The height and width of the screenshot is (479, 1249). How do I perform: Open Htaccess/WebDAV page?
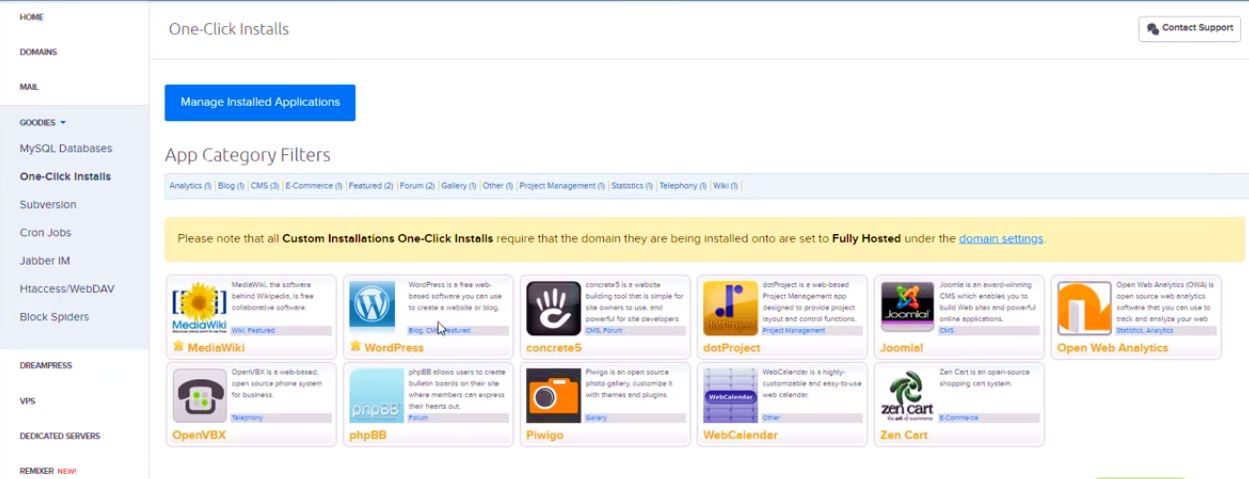[x=67, y=288]
